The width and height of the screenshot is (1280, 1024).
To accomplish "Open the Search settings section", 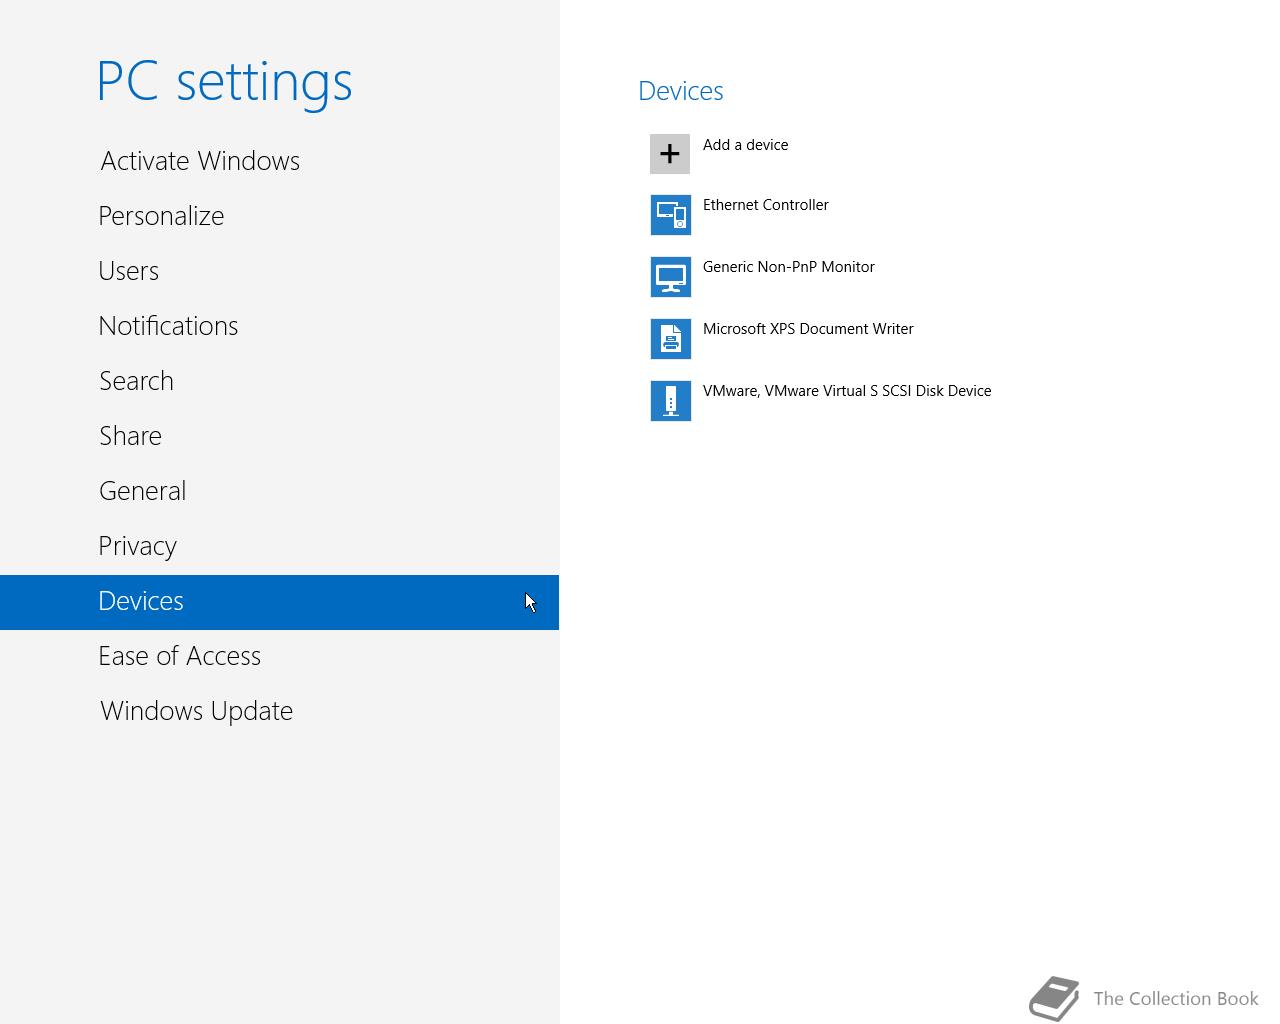I will click(279, 381).
